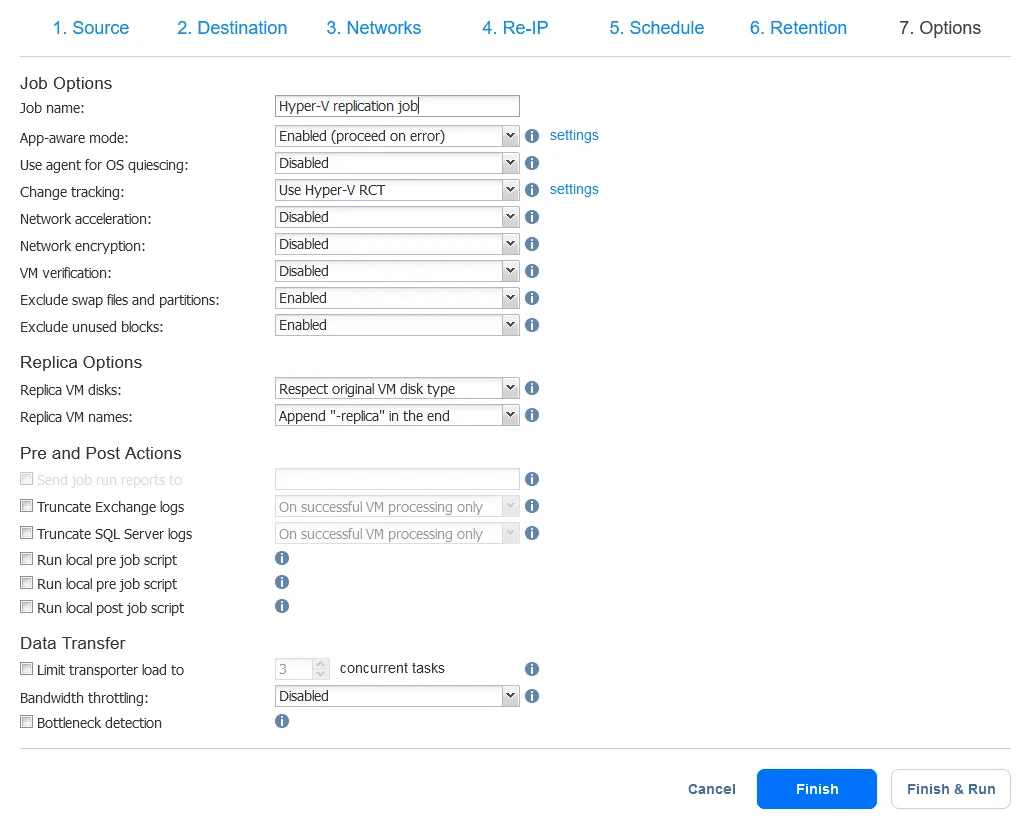The image size is (1031, 829).
Task: Click info icon for Truncate Exchange logs
Action: (x=532, y=507)
